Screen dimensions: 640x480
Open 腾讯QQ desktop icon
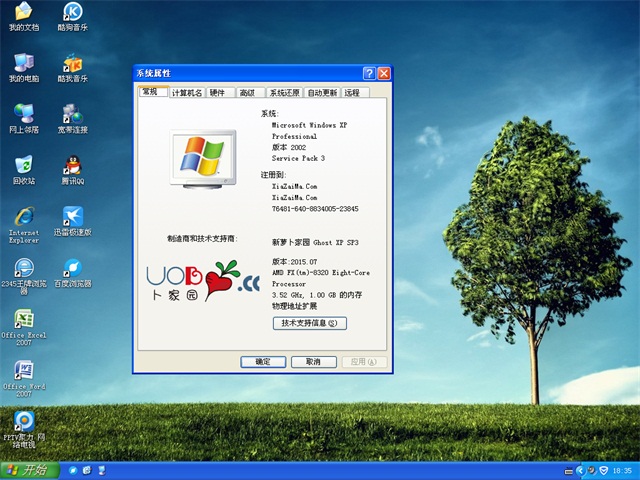click(x=72, y=166)
